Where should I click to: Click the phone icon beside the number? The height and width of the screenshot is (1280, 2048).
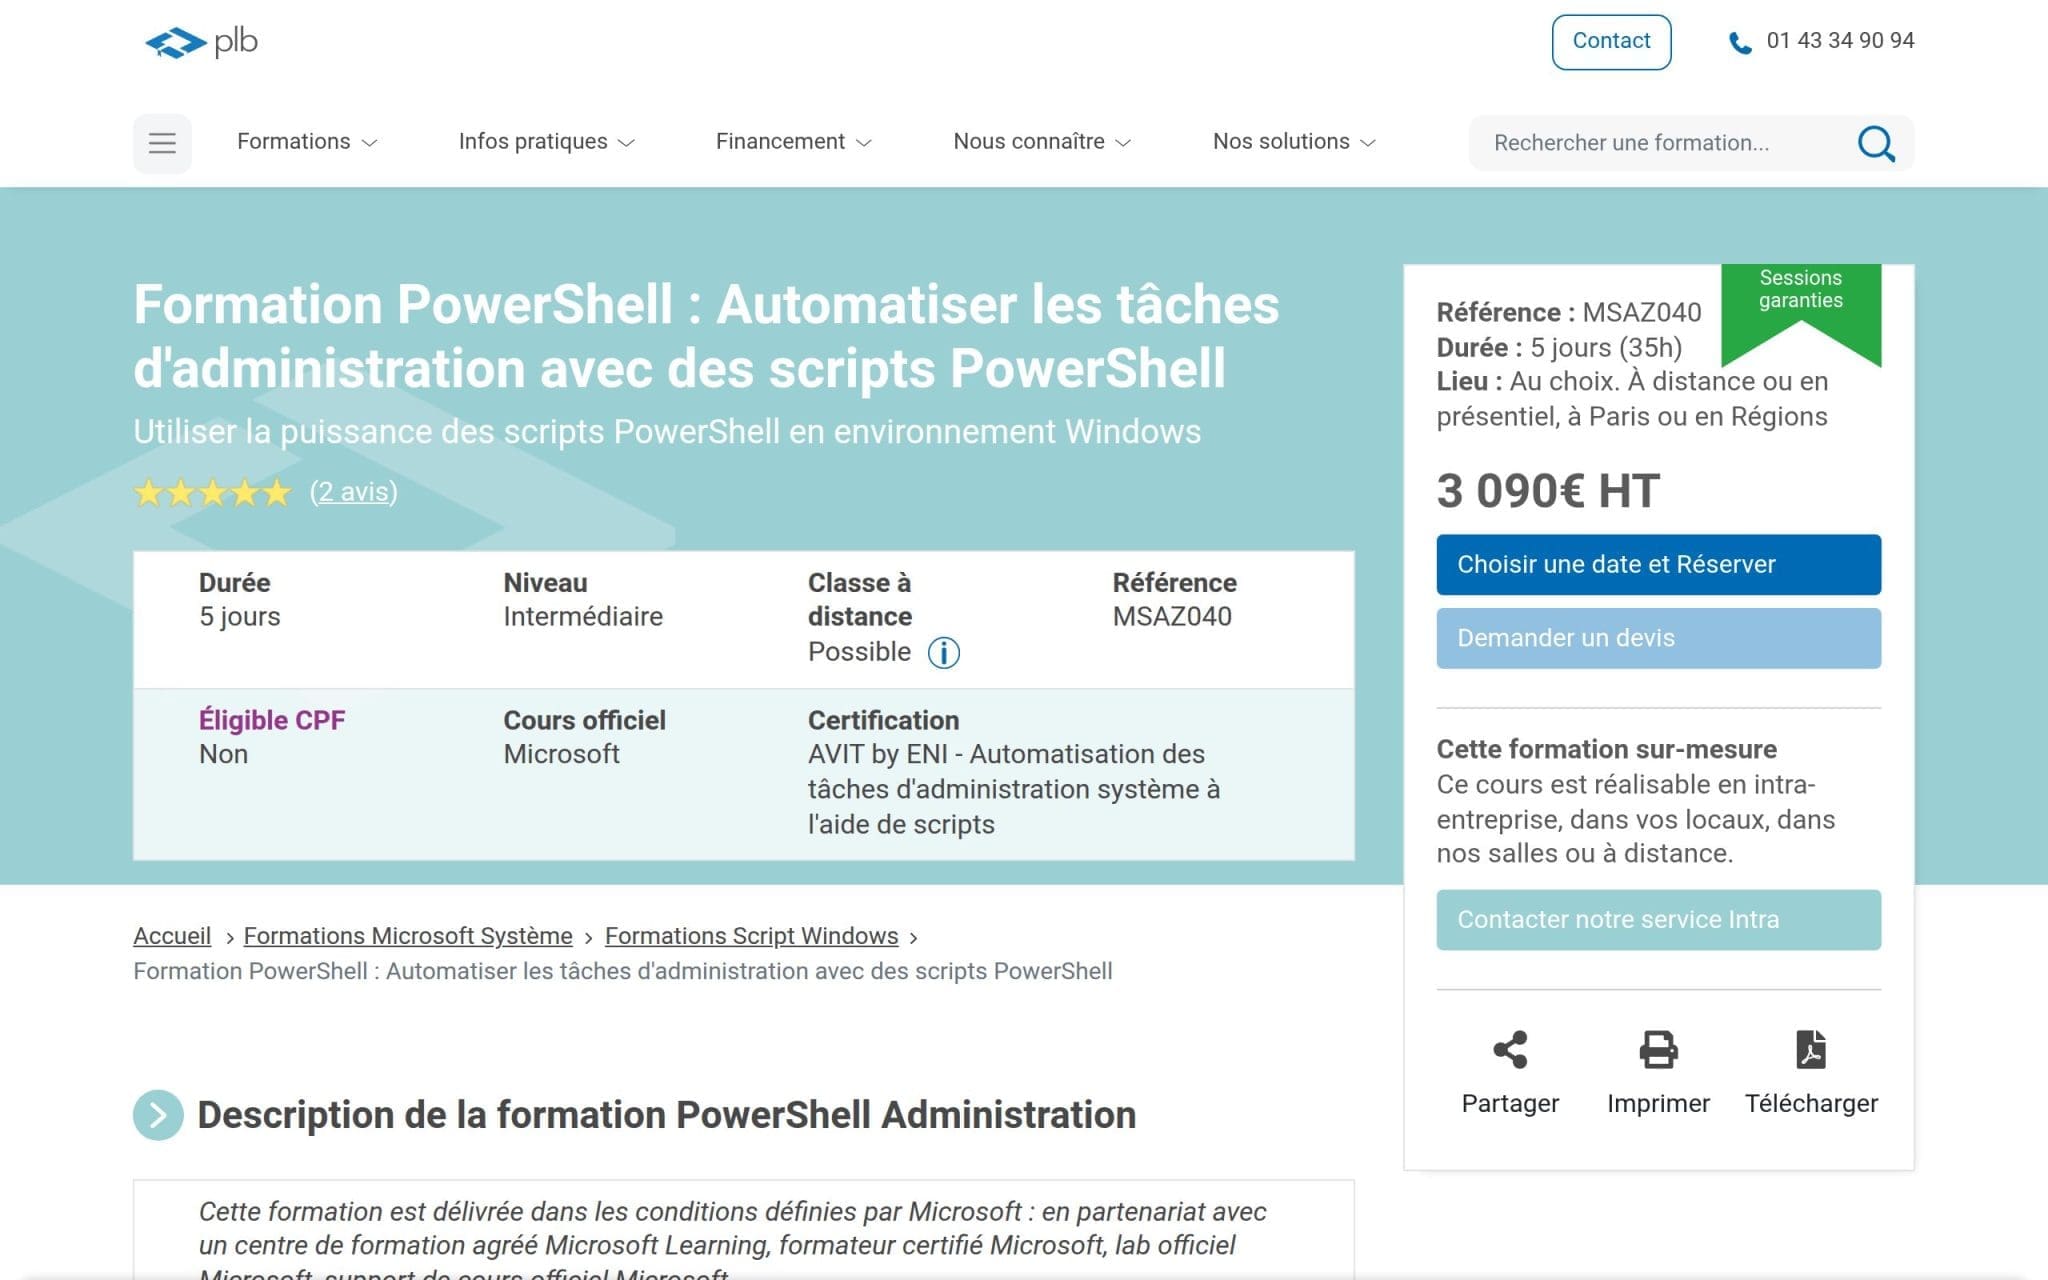(x=1740, y=43)
